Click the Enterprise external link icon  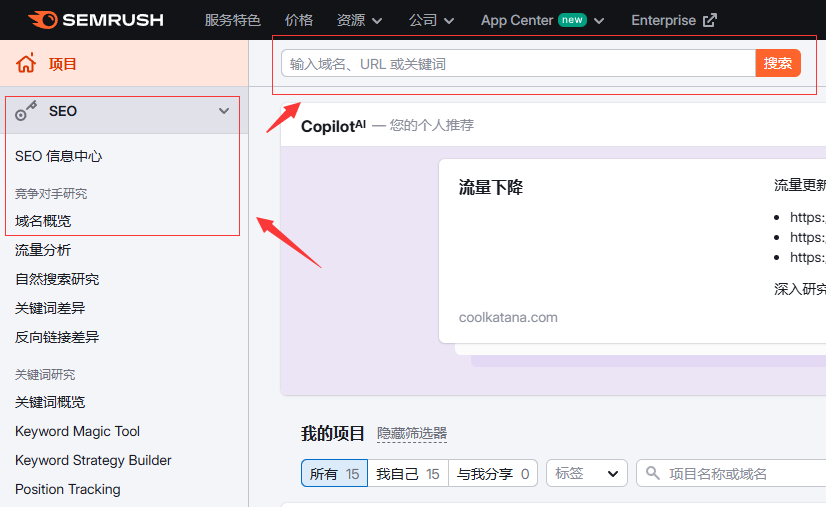[710, 20]
